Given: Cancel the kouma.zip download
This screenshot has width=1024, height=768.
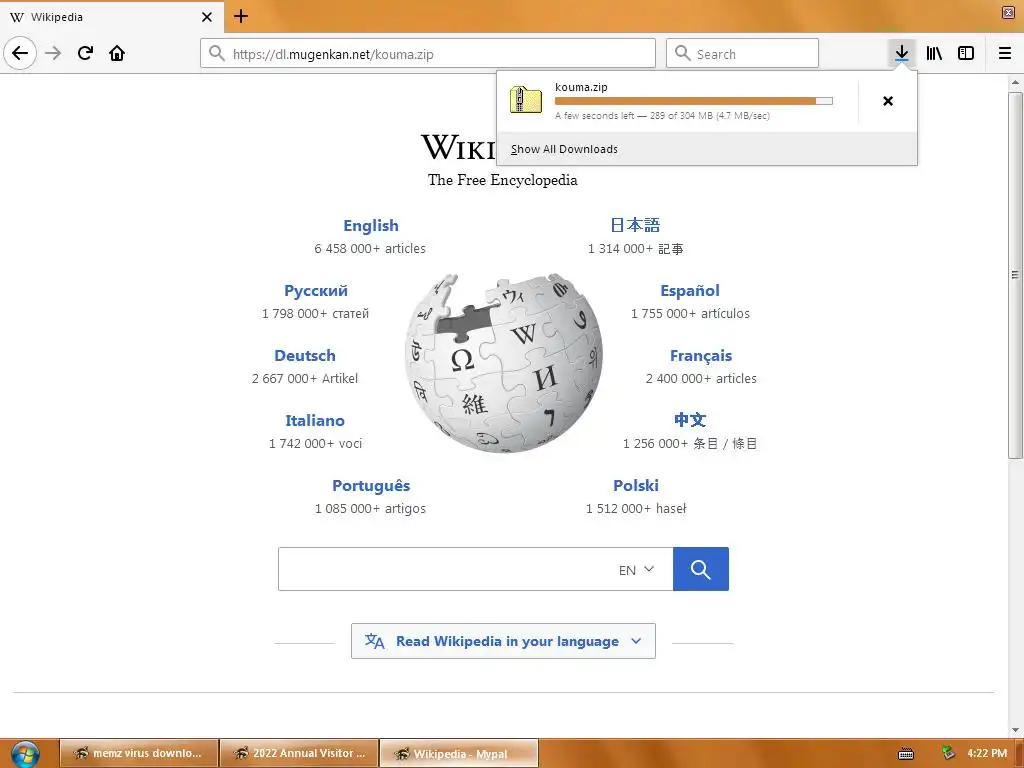Looking at the screenshot, I should 888,101.
